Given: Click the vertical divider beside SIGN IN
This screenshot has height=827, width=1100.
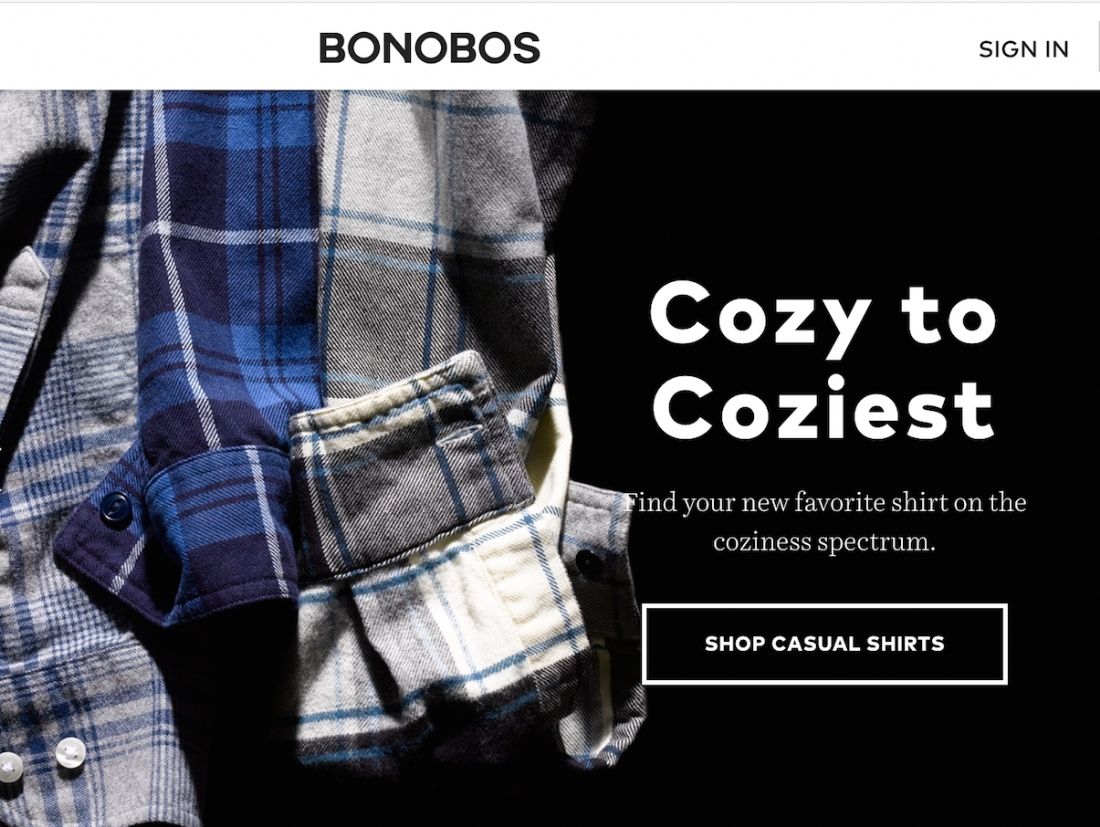Looking at the screenshot, I should [x=1098, y=48].
